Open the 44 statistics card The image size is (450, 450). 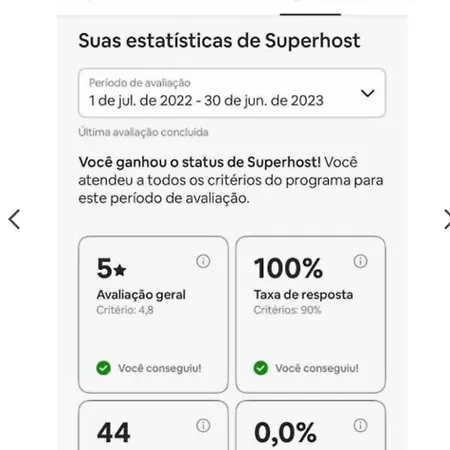pos(153,425)
